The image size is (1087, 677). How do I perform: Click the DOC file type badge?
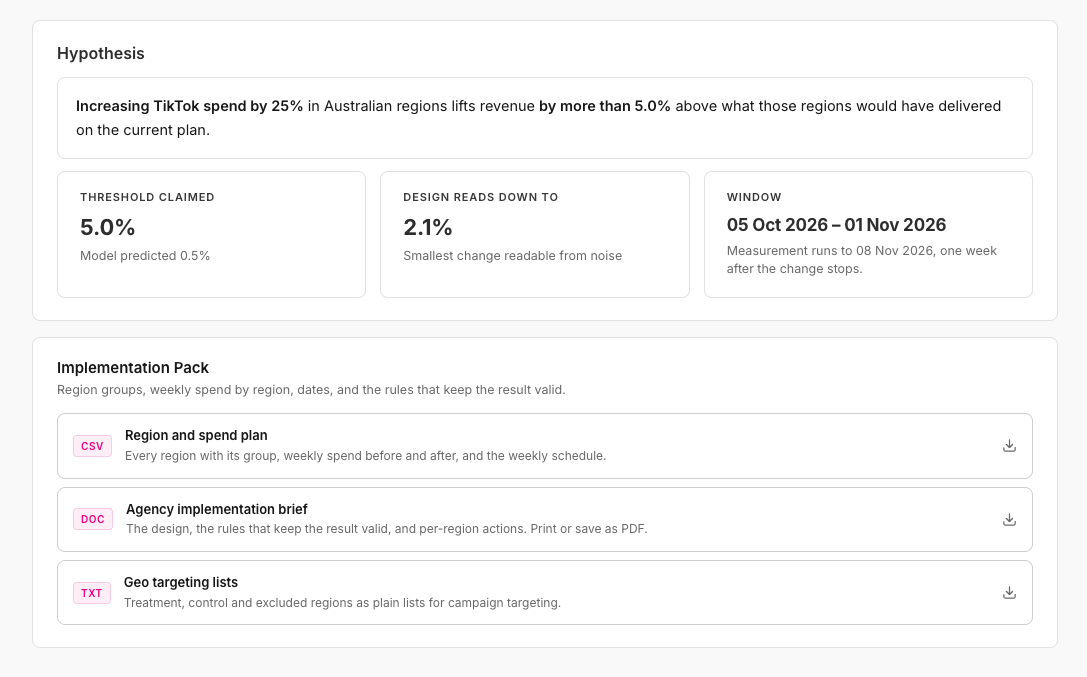pos(93,519)
